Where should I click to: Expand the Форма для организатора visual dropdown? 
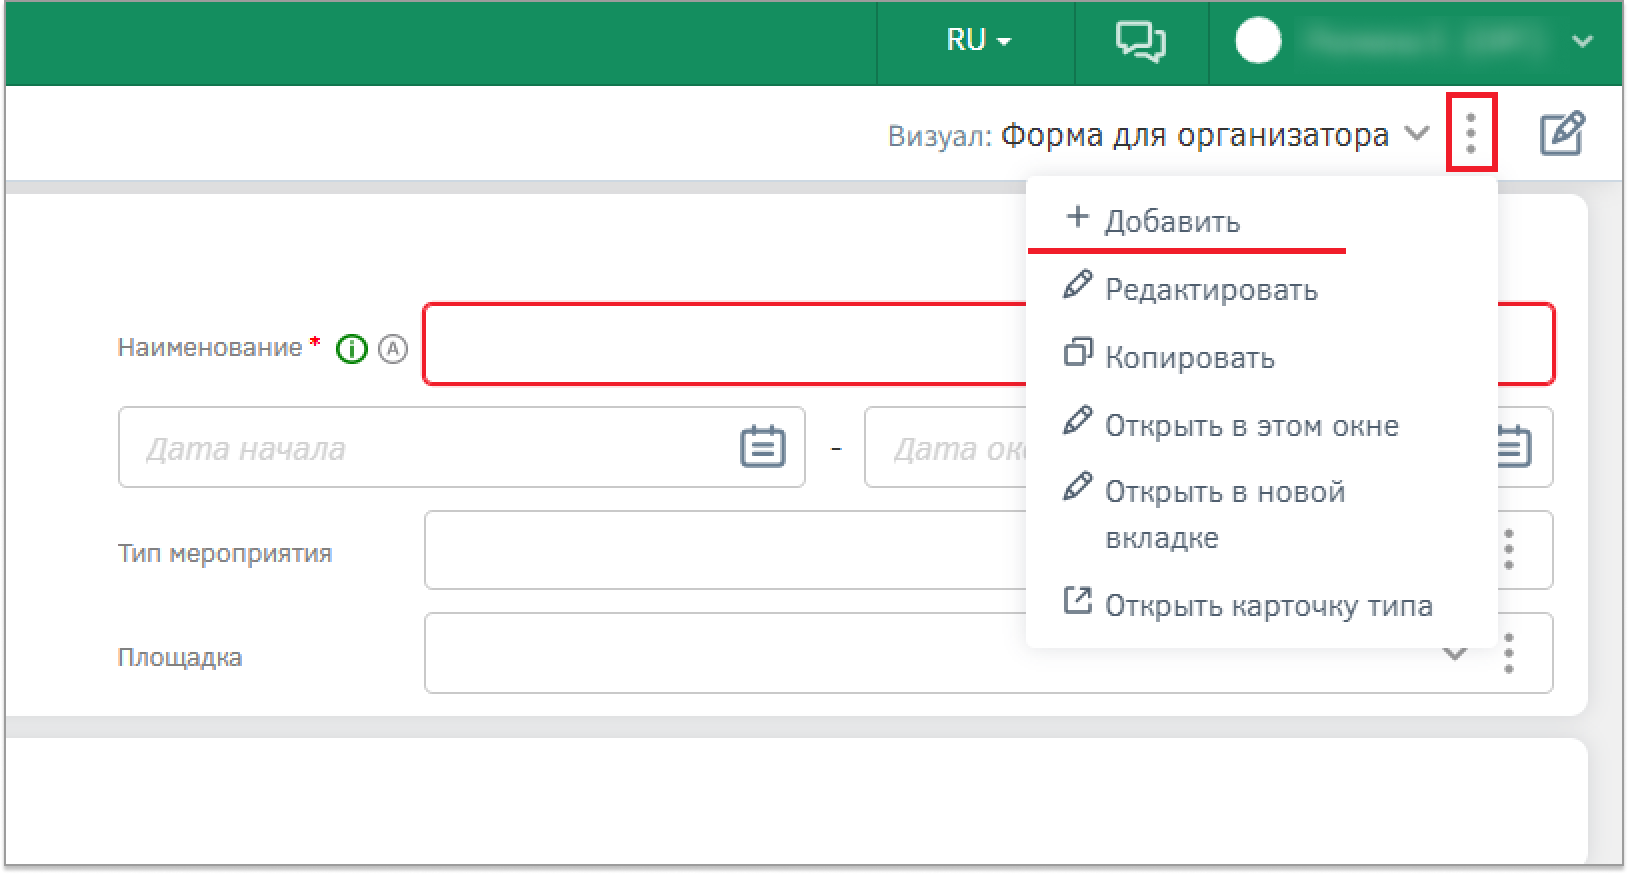1416,133
